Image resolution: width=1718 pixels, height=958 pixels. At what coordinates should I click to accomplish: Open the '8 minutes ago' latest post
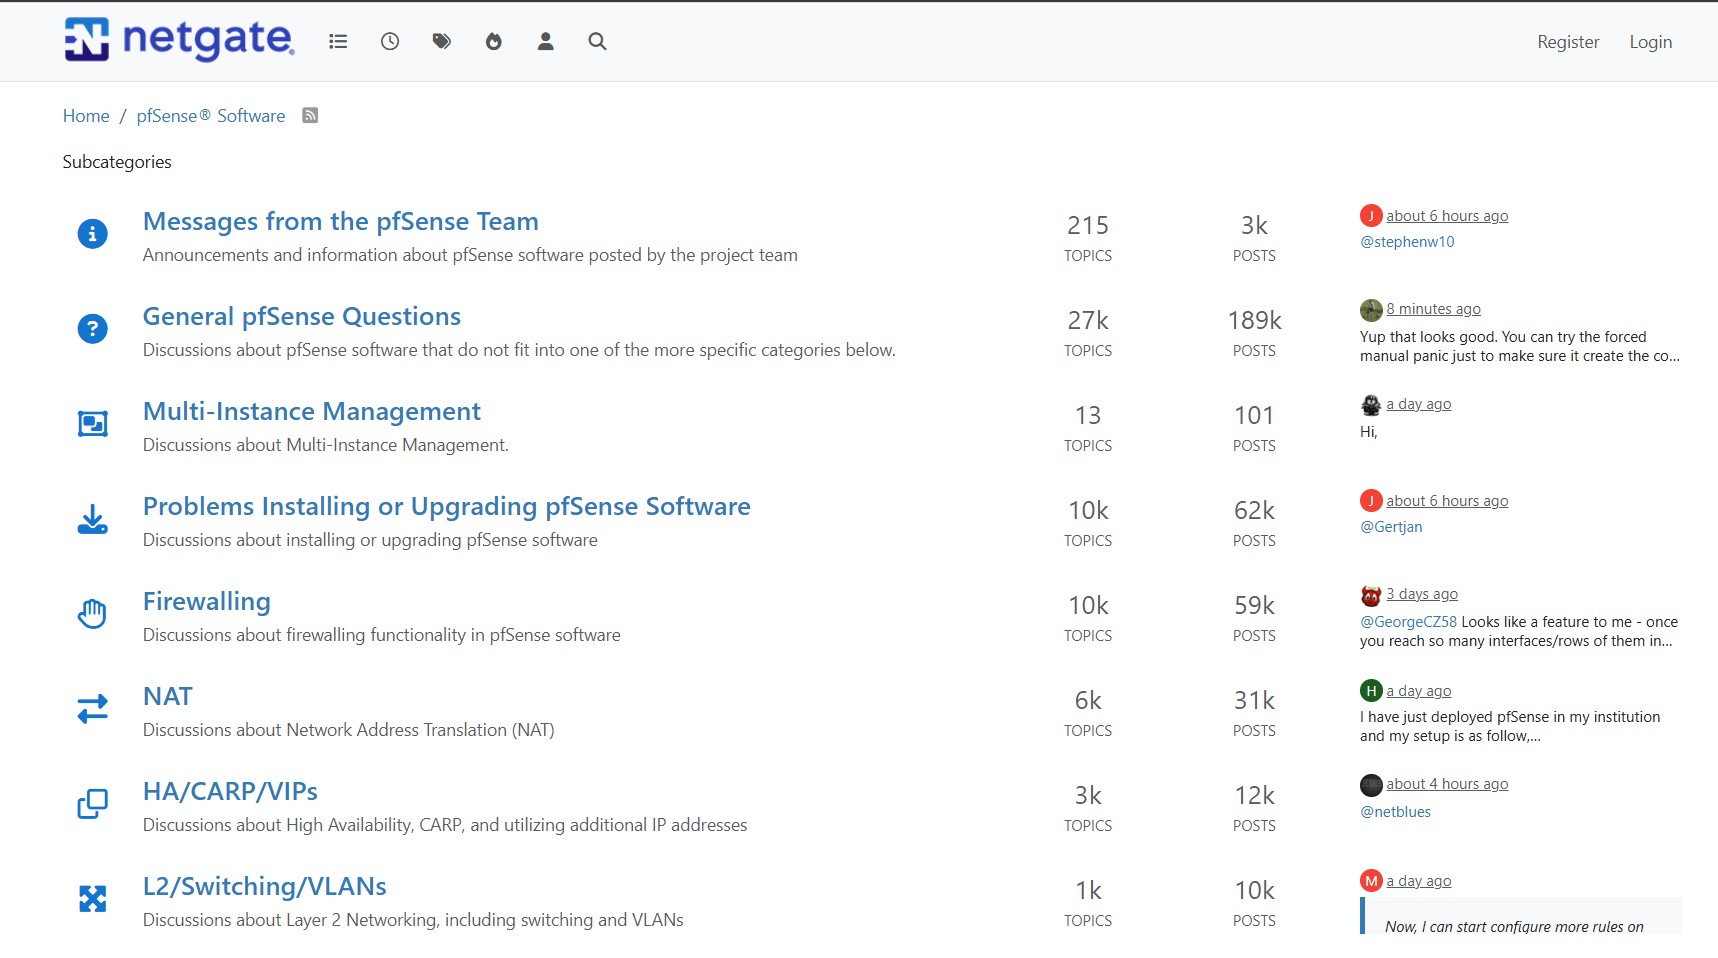1433,309
